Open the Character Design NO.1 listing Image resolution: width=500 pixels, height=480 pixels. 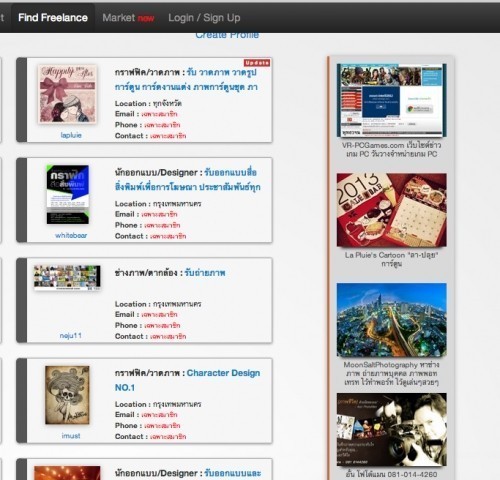187,380
